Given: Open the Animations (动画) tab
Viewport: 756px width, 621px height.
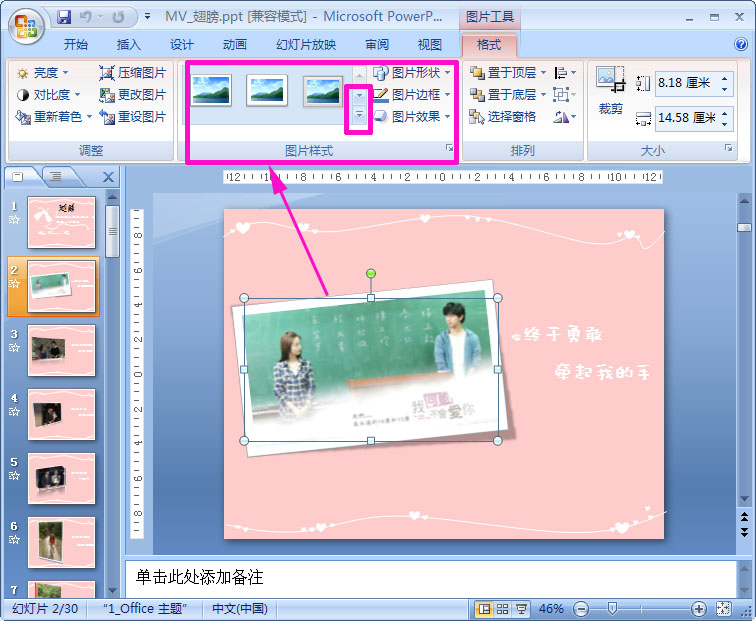Looking at the screenshot, I should pyautogui.click(x=234, y=44).
